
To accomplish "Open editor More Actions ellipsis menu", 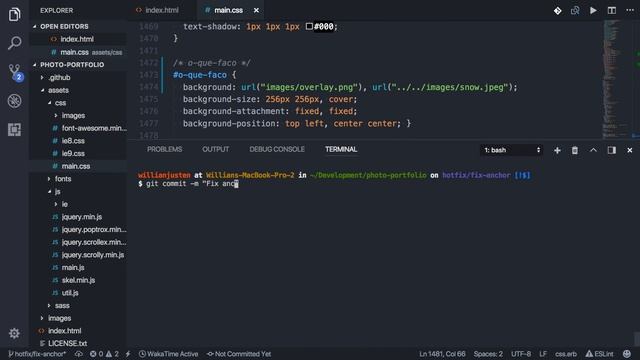I will pos(630,10).
